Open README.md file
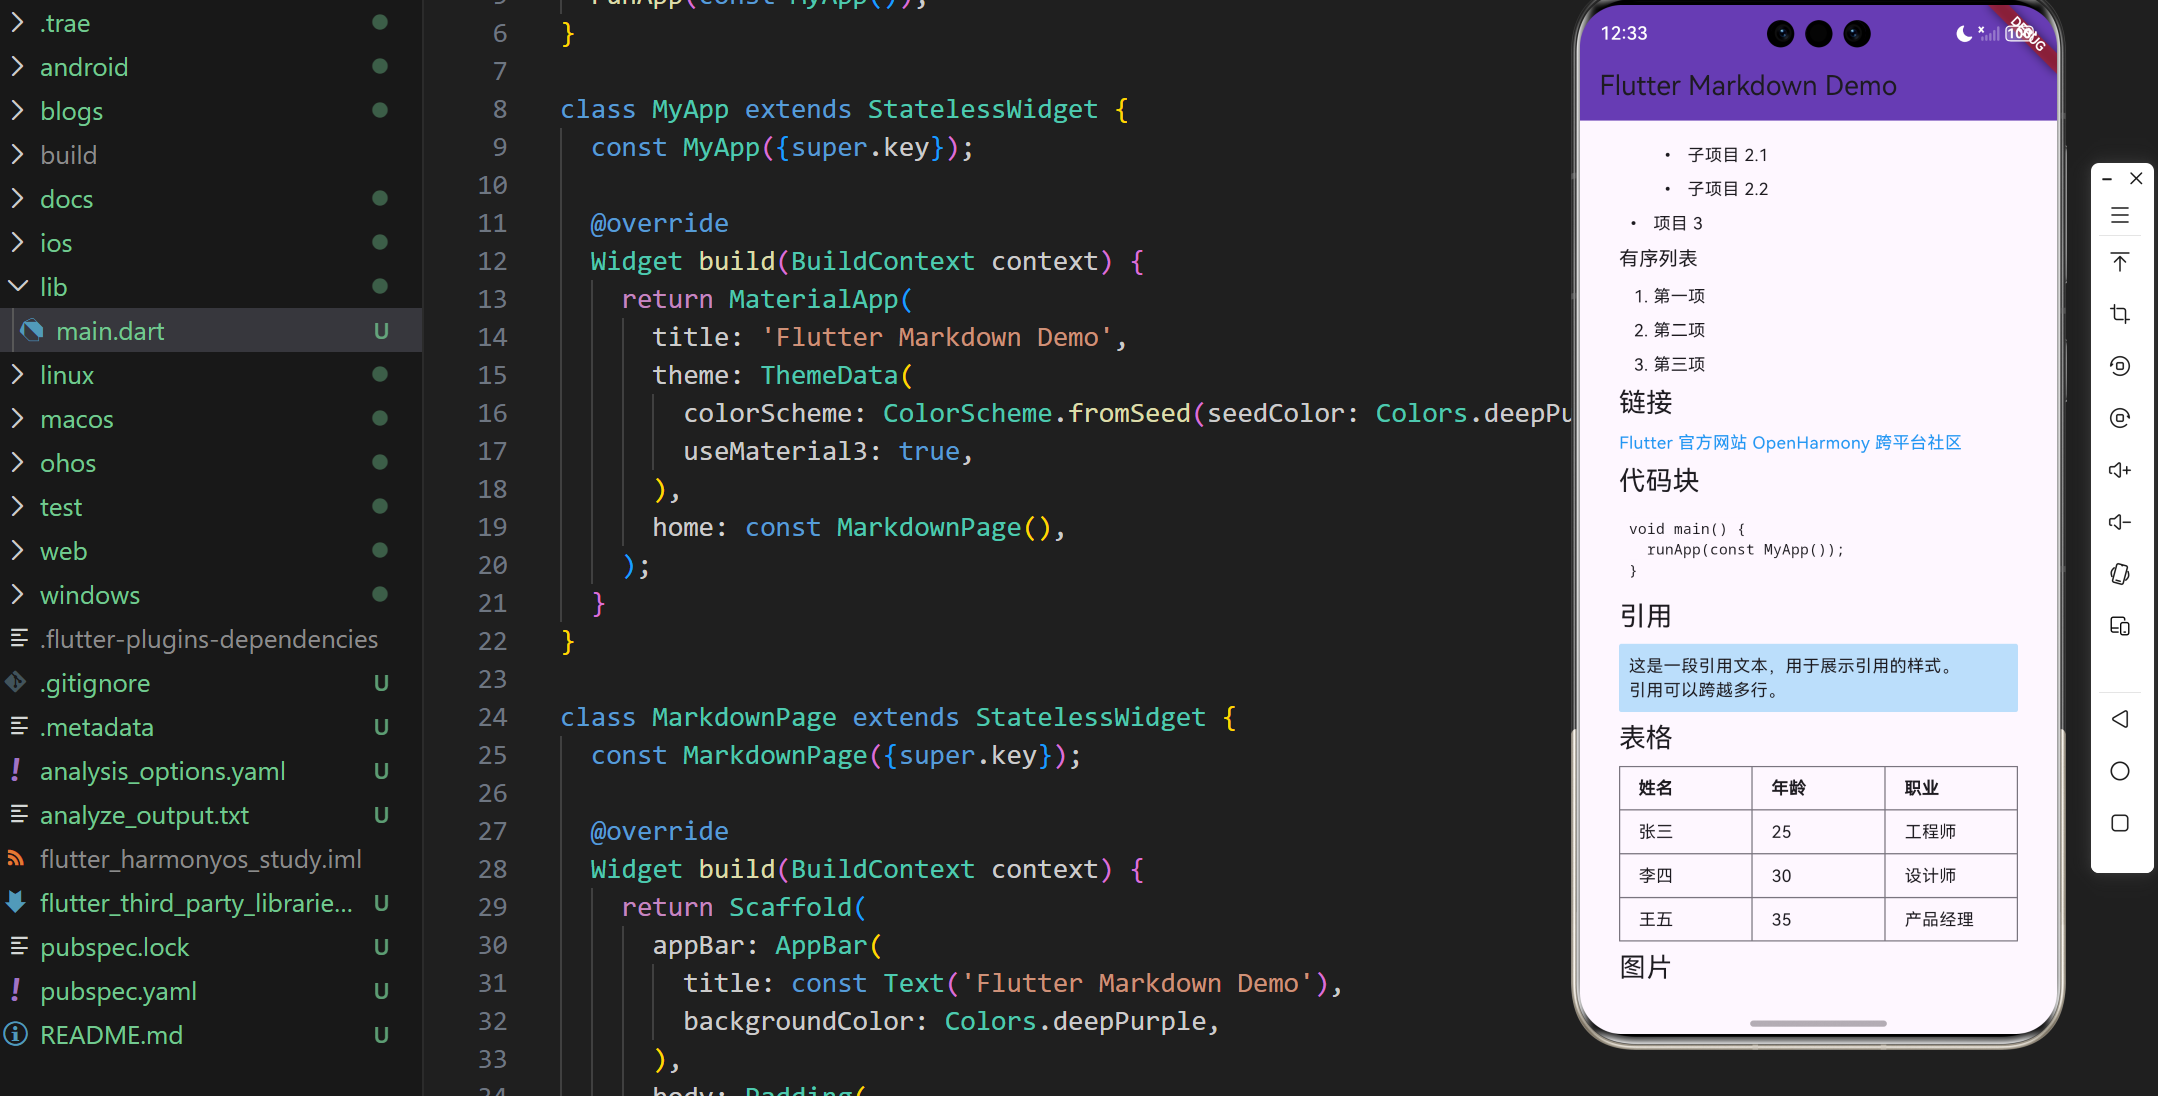Screen dimensions: 2158x1096 tap(111, 1035)
